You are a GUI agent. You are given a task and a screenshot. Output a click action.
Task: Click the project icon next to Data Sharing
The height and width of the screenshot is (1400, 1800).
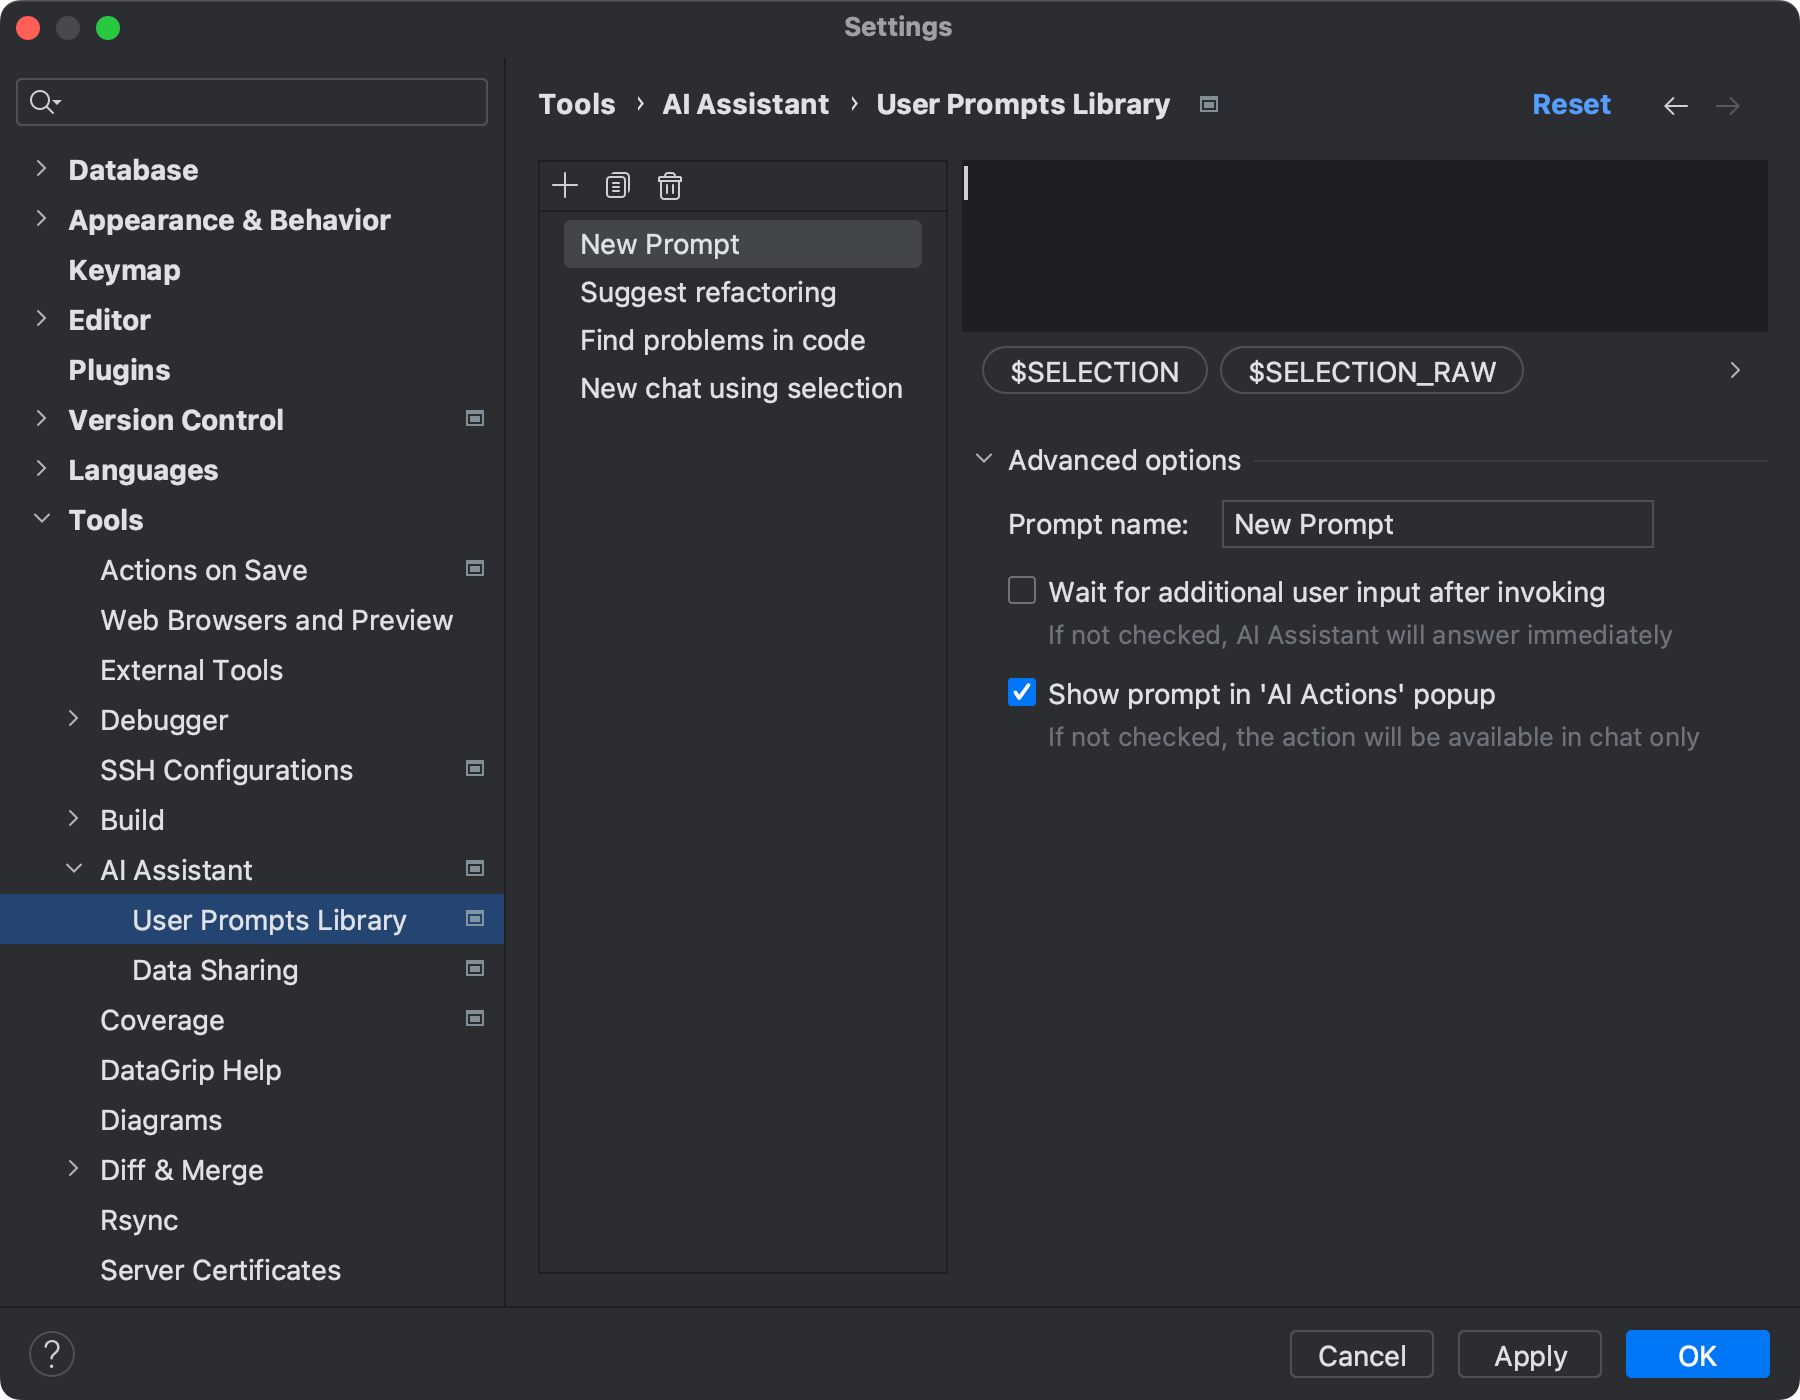pyautogui.click(x=474, y=968)
